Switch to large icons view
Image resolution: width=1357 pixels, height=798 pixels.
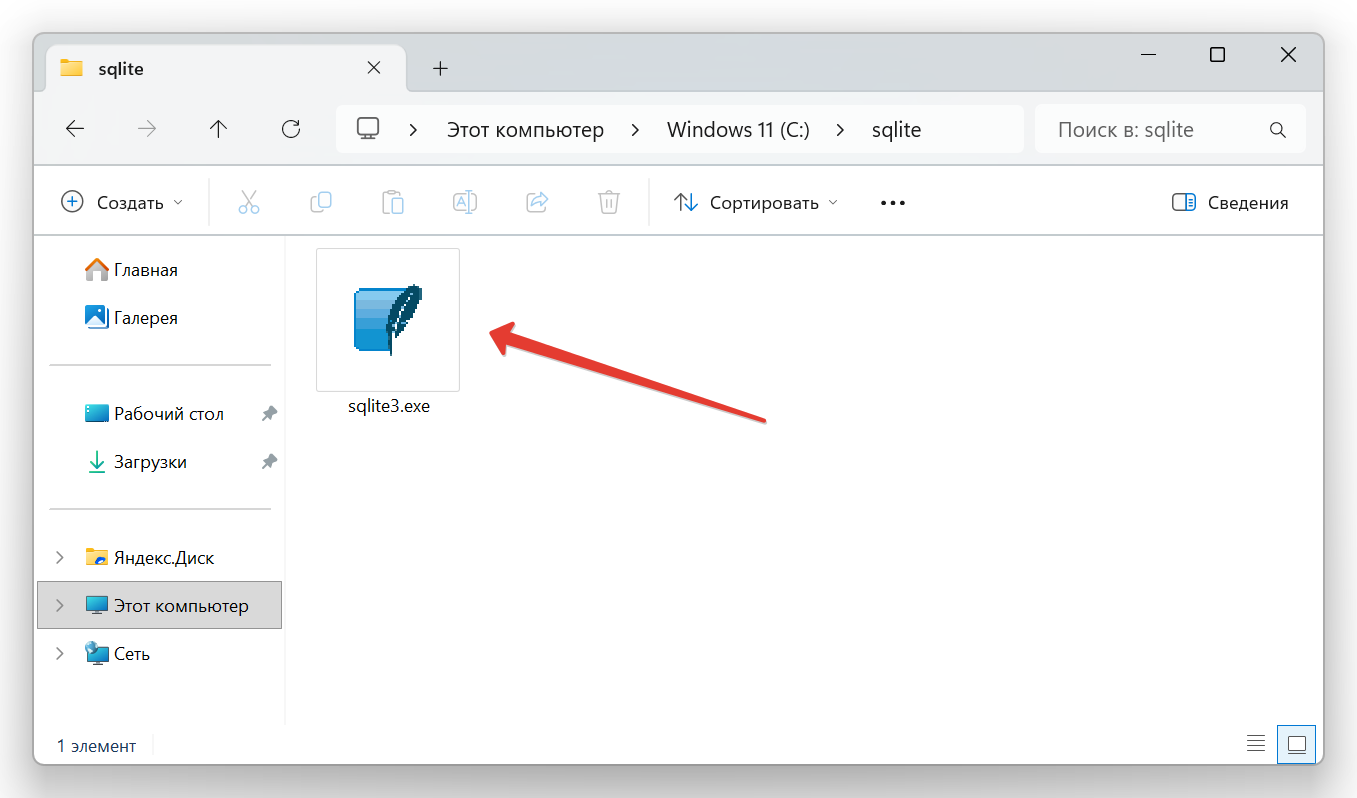click(1297, 744)
